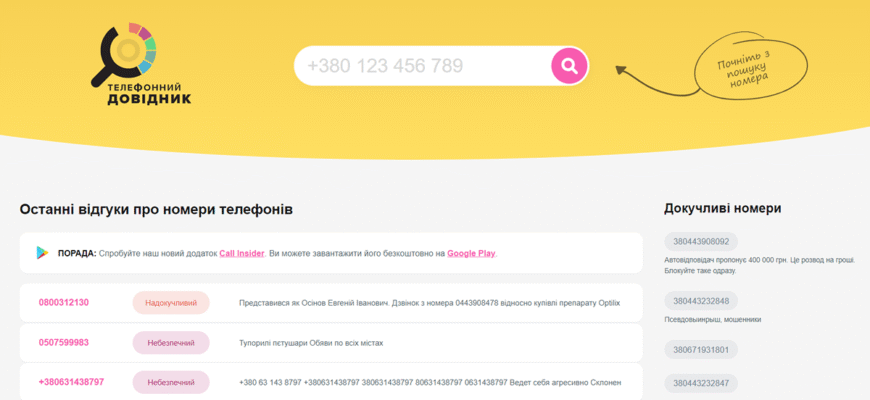Click the review text about Optilix
Screen dimensions: 870x400
coord(429,303)
